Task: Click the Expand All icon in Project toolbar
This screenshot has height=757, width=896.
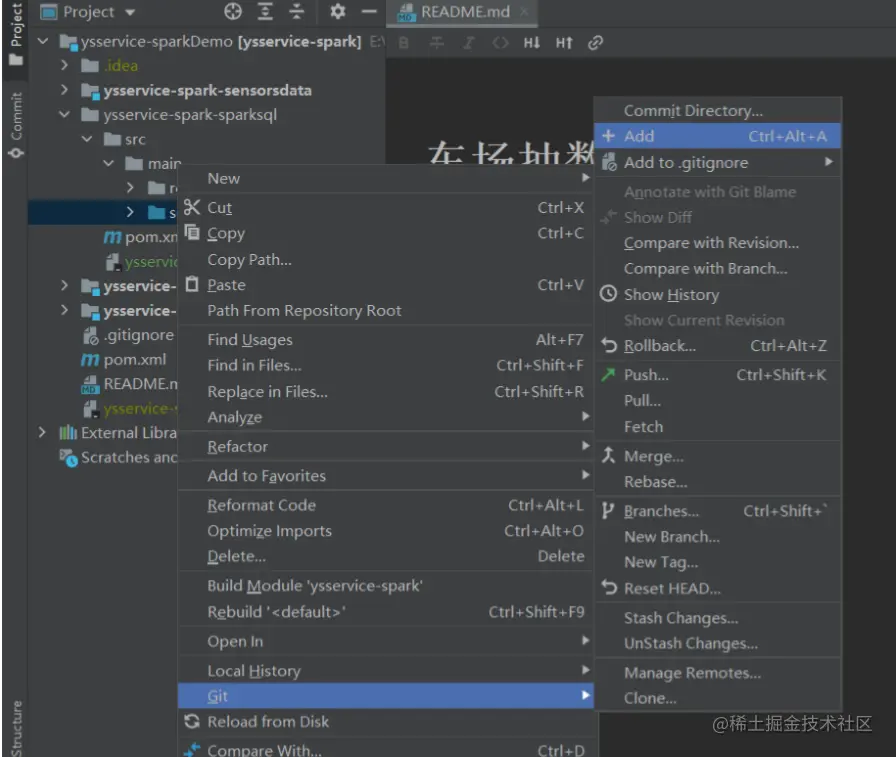Action: pyautogui.click(x=265, y=11)
